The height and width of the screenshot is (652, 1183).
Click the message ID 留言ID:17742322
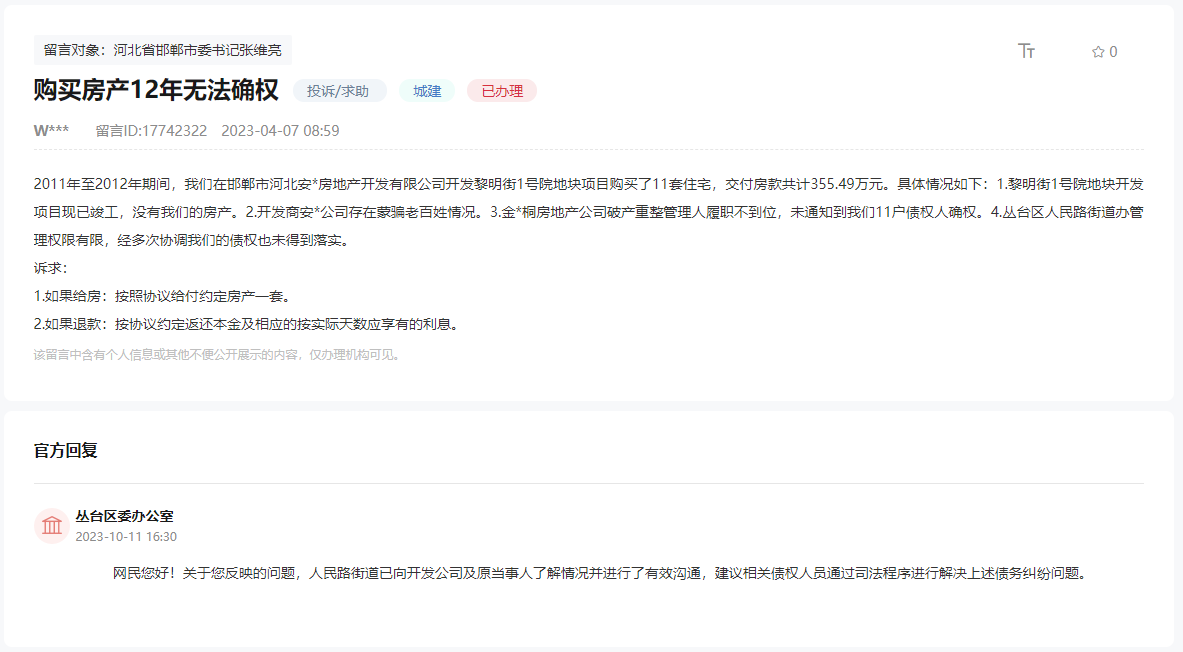coord(151,131)
